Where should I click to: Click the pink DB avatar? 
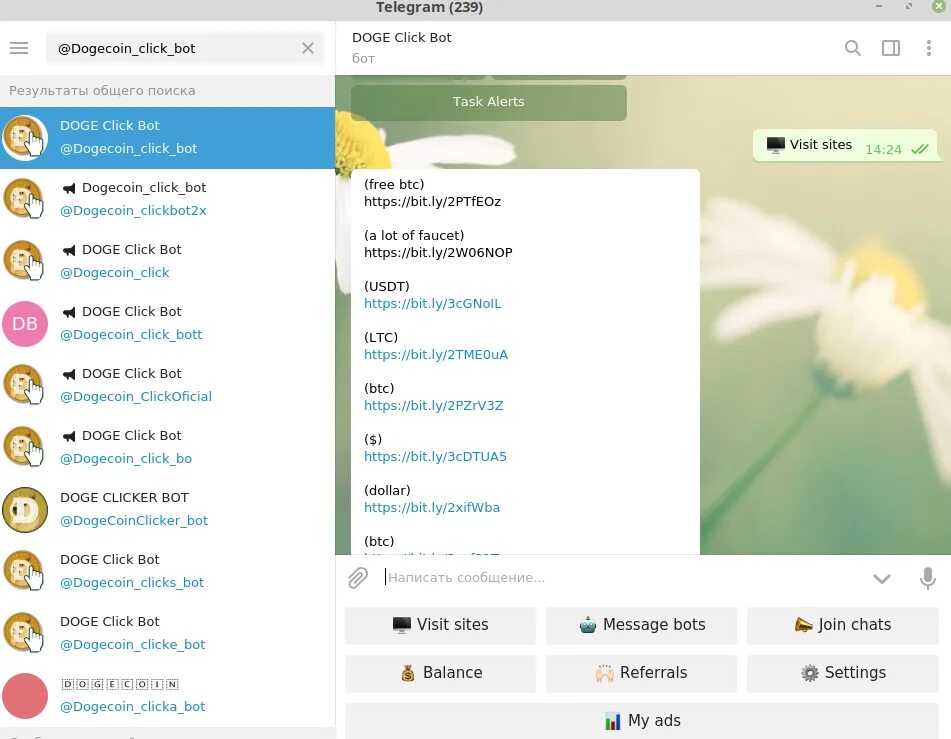click(x=25, y=323)
